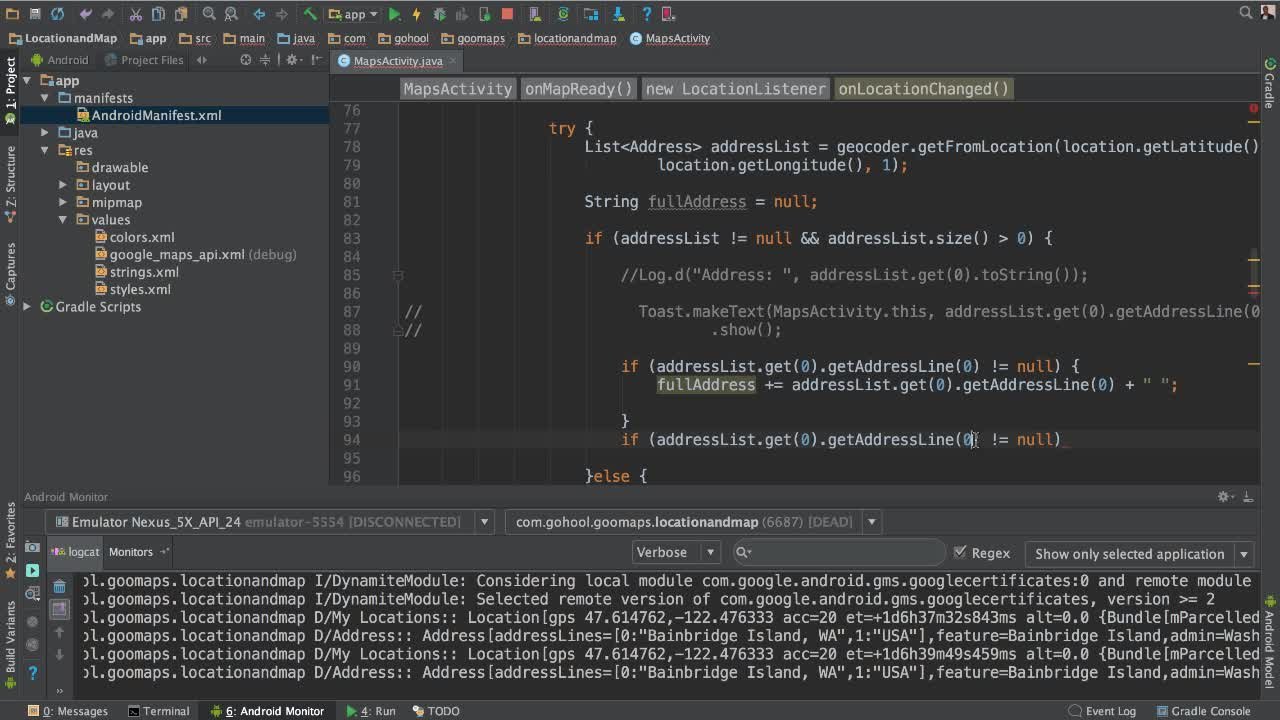The width and height of the screenshot is (1280, 720).
Task: Switch to the Monitors tab
Action: click(x=131, y=552)
